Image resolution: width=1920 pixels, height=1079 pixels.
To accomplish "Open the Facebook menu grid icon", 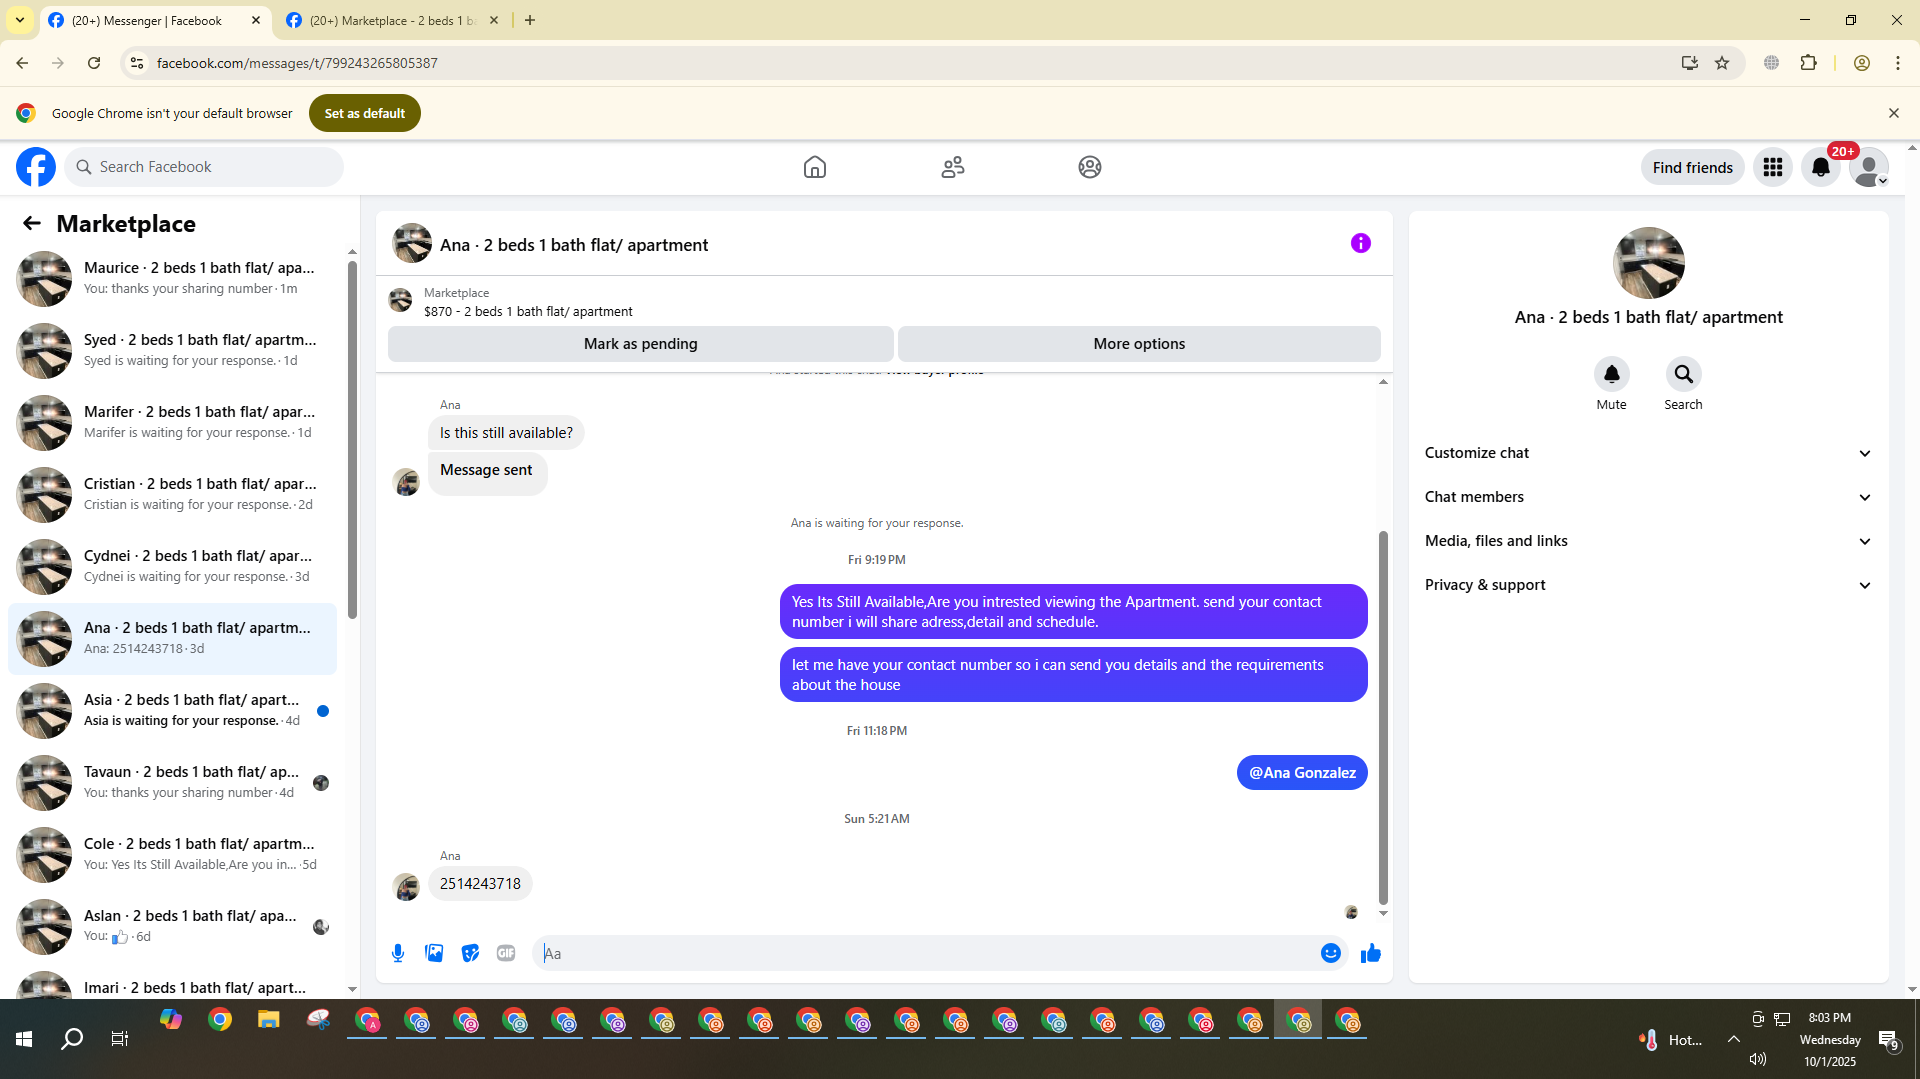I will [1773, 167].
